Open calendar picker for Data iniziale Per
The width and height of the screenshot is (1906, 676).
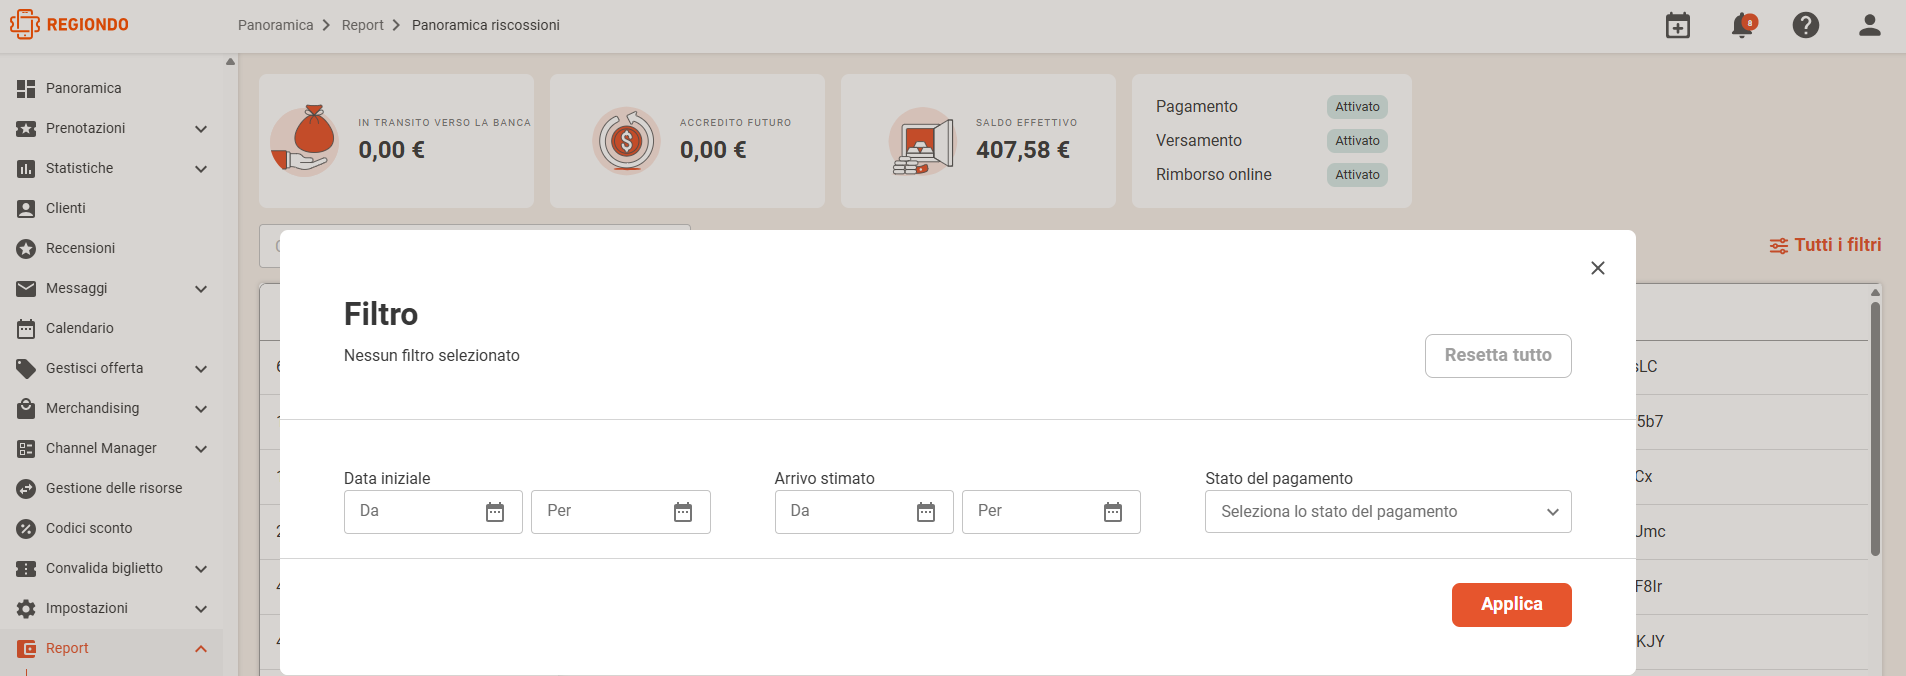(683, 512)
